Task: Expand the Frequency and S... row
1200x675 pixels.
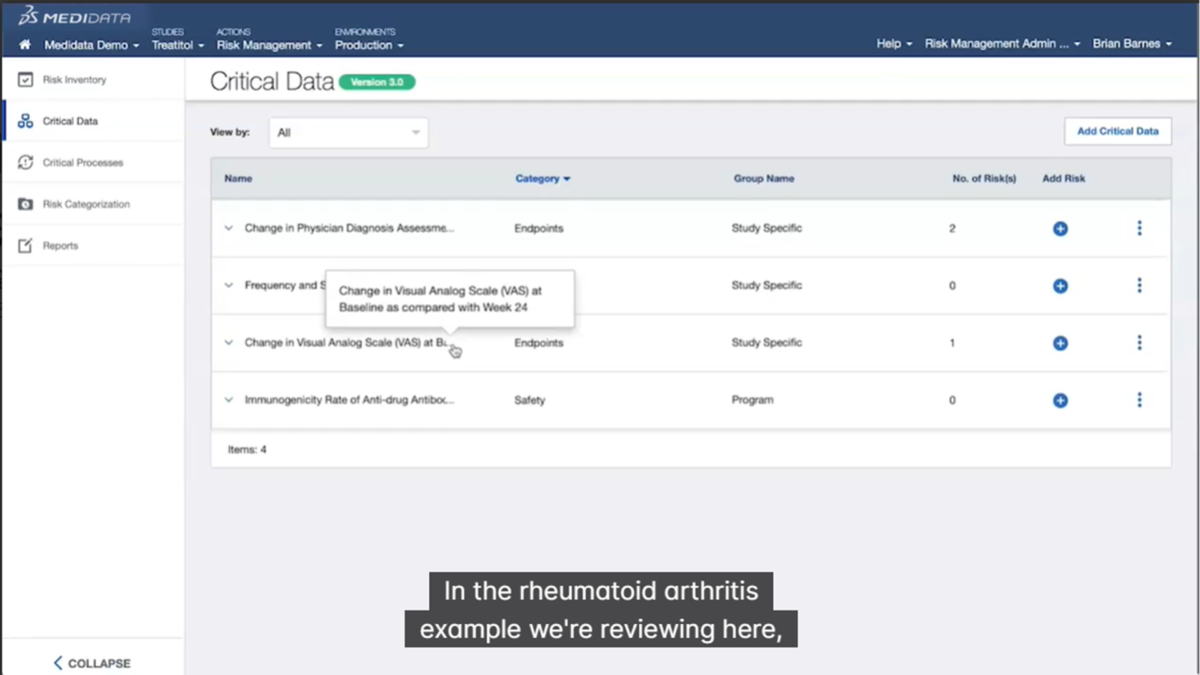Action: [x=229, y=285]
